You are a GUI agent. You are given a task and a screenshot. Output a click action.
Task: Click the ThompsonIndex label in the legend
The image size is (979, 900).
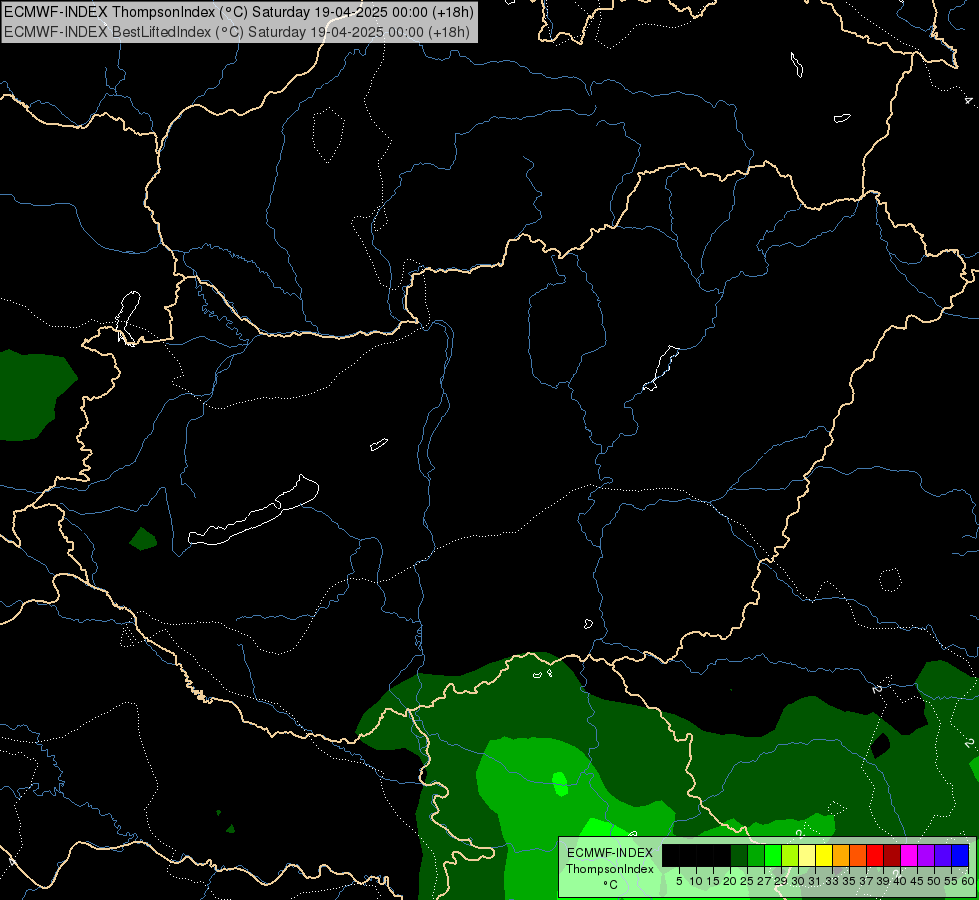[x=610, y=869]
